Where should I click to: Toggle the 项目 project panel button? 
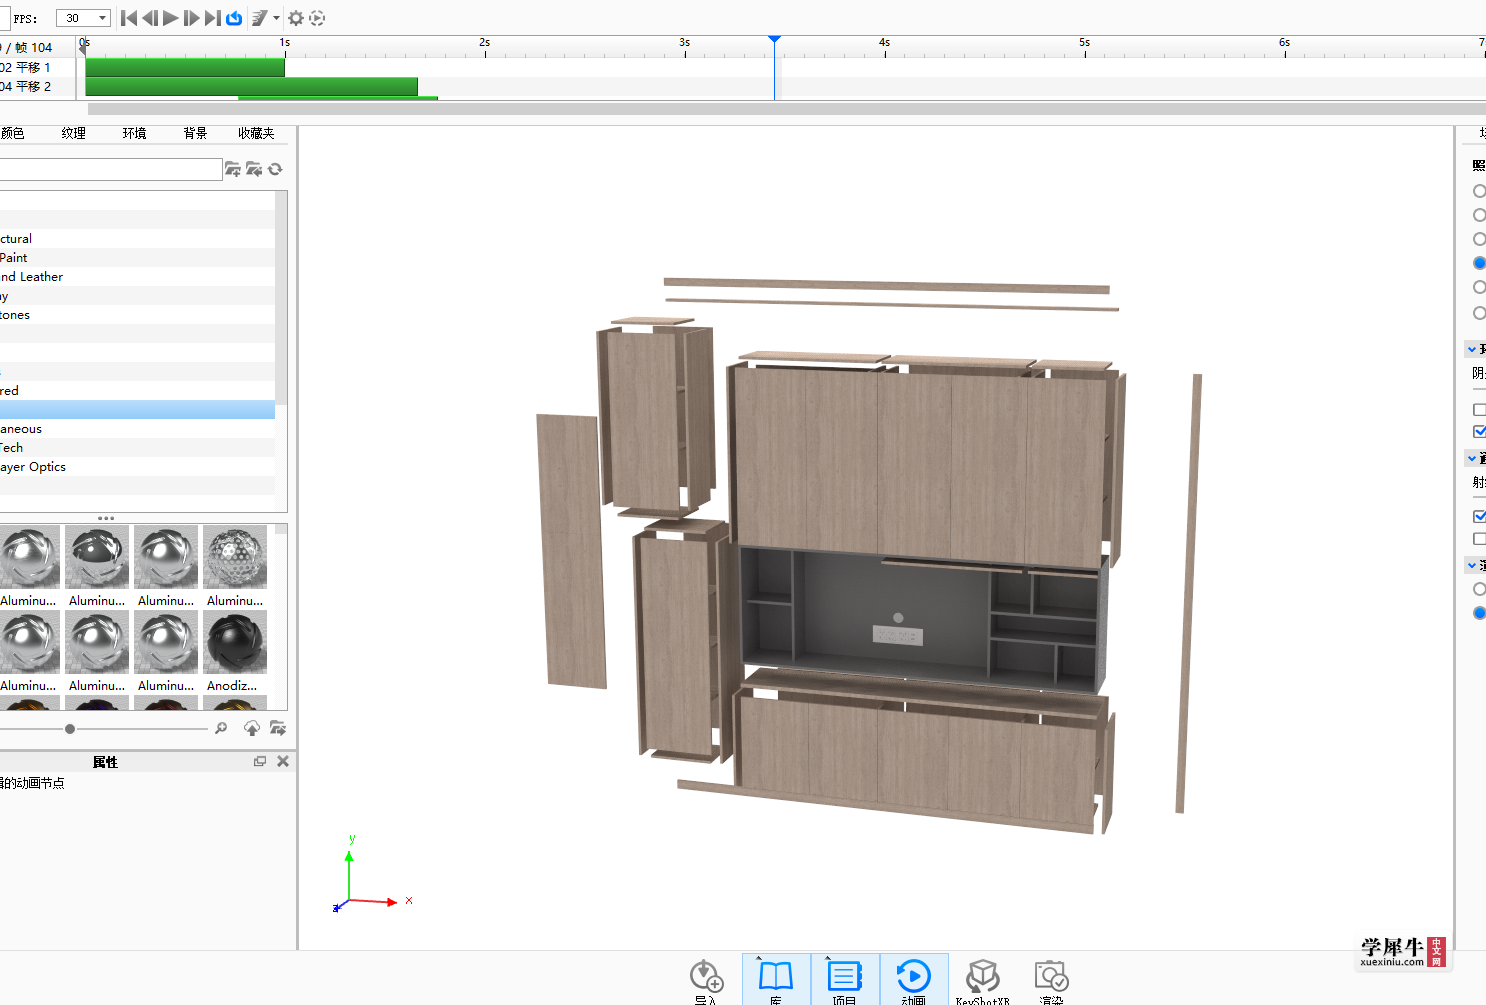click(845, 980)
